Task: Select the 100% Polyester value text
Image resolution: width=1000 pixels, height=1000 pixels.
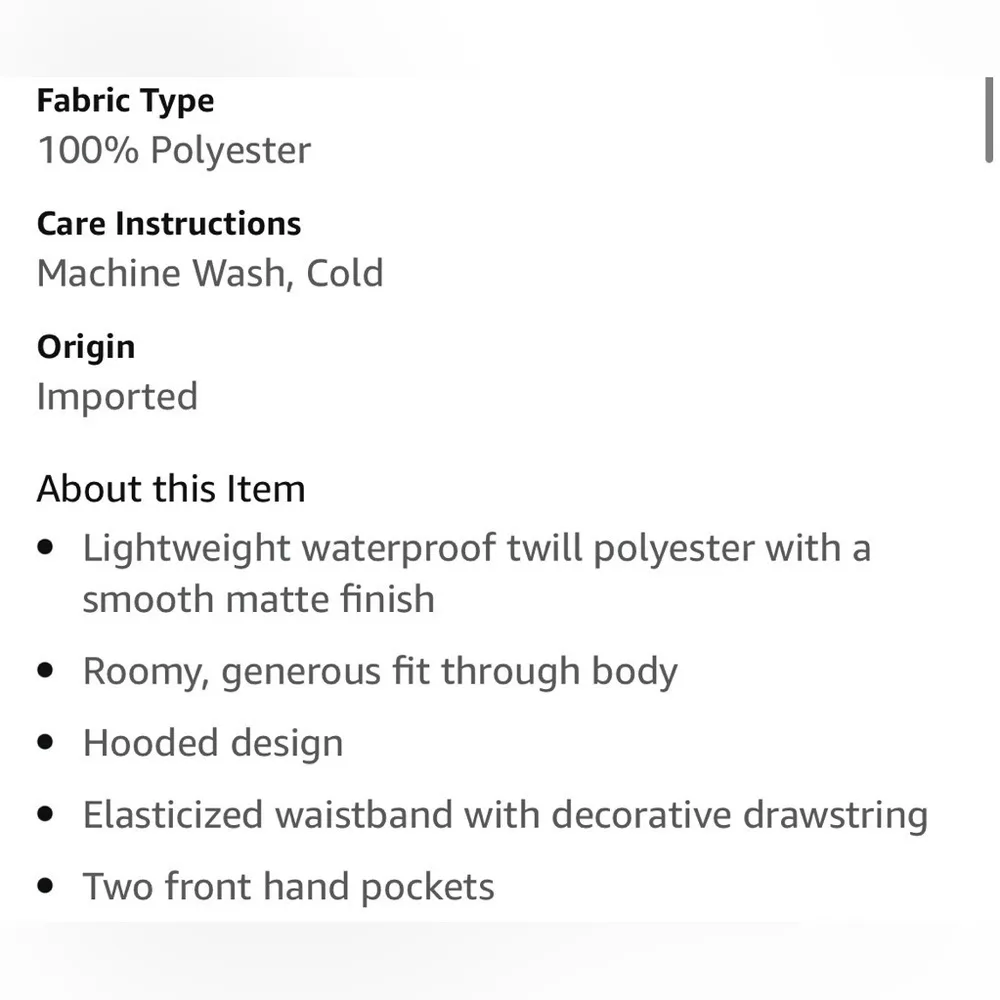Action: pos(174,150)
